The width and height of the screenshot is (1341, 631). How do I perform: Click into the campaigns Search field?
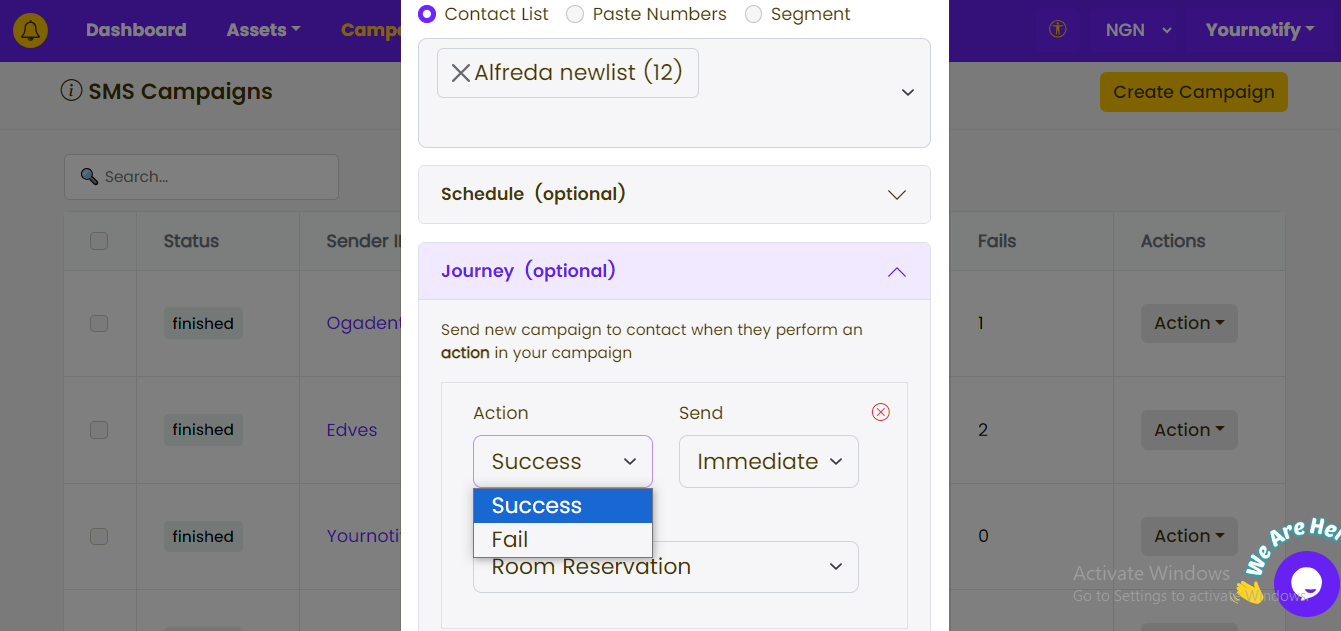click(x=201, y=177)
